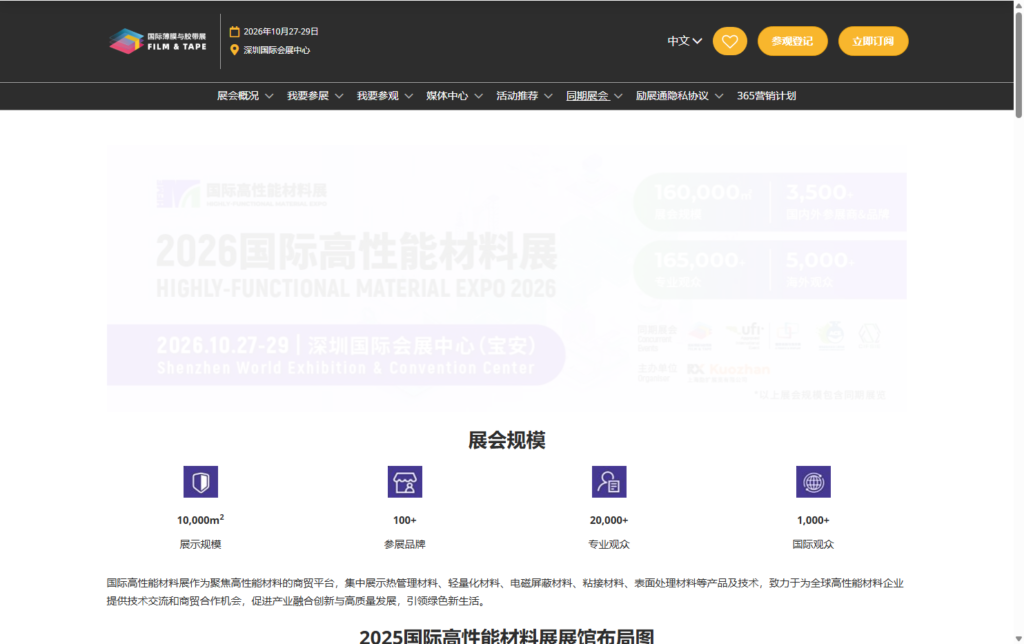
Task: Expand the 媒体中心 dropdown menu
Action: (x=448, y=95)
